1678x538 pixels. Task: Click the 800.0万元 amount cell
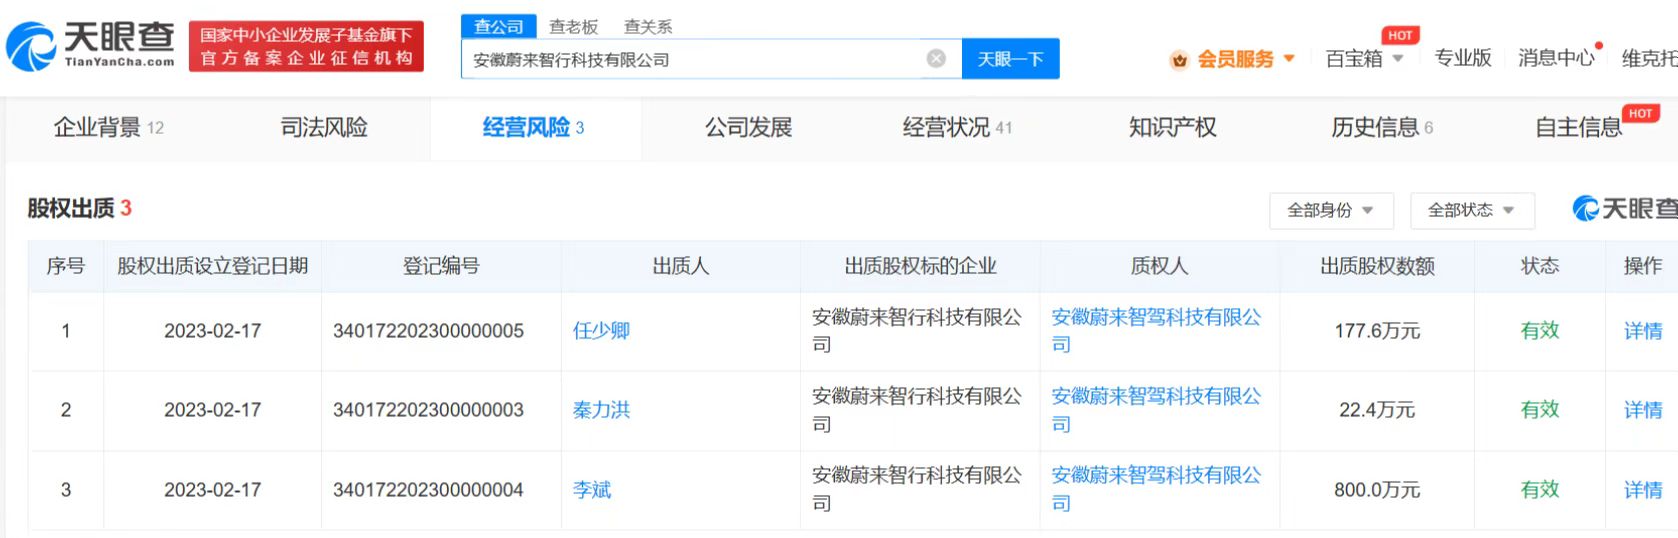[1377, 490]
